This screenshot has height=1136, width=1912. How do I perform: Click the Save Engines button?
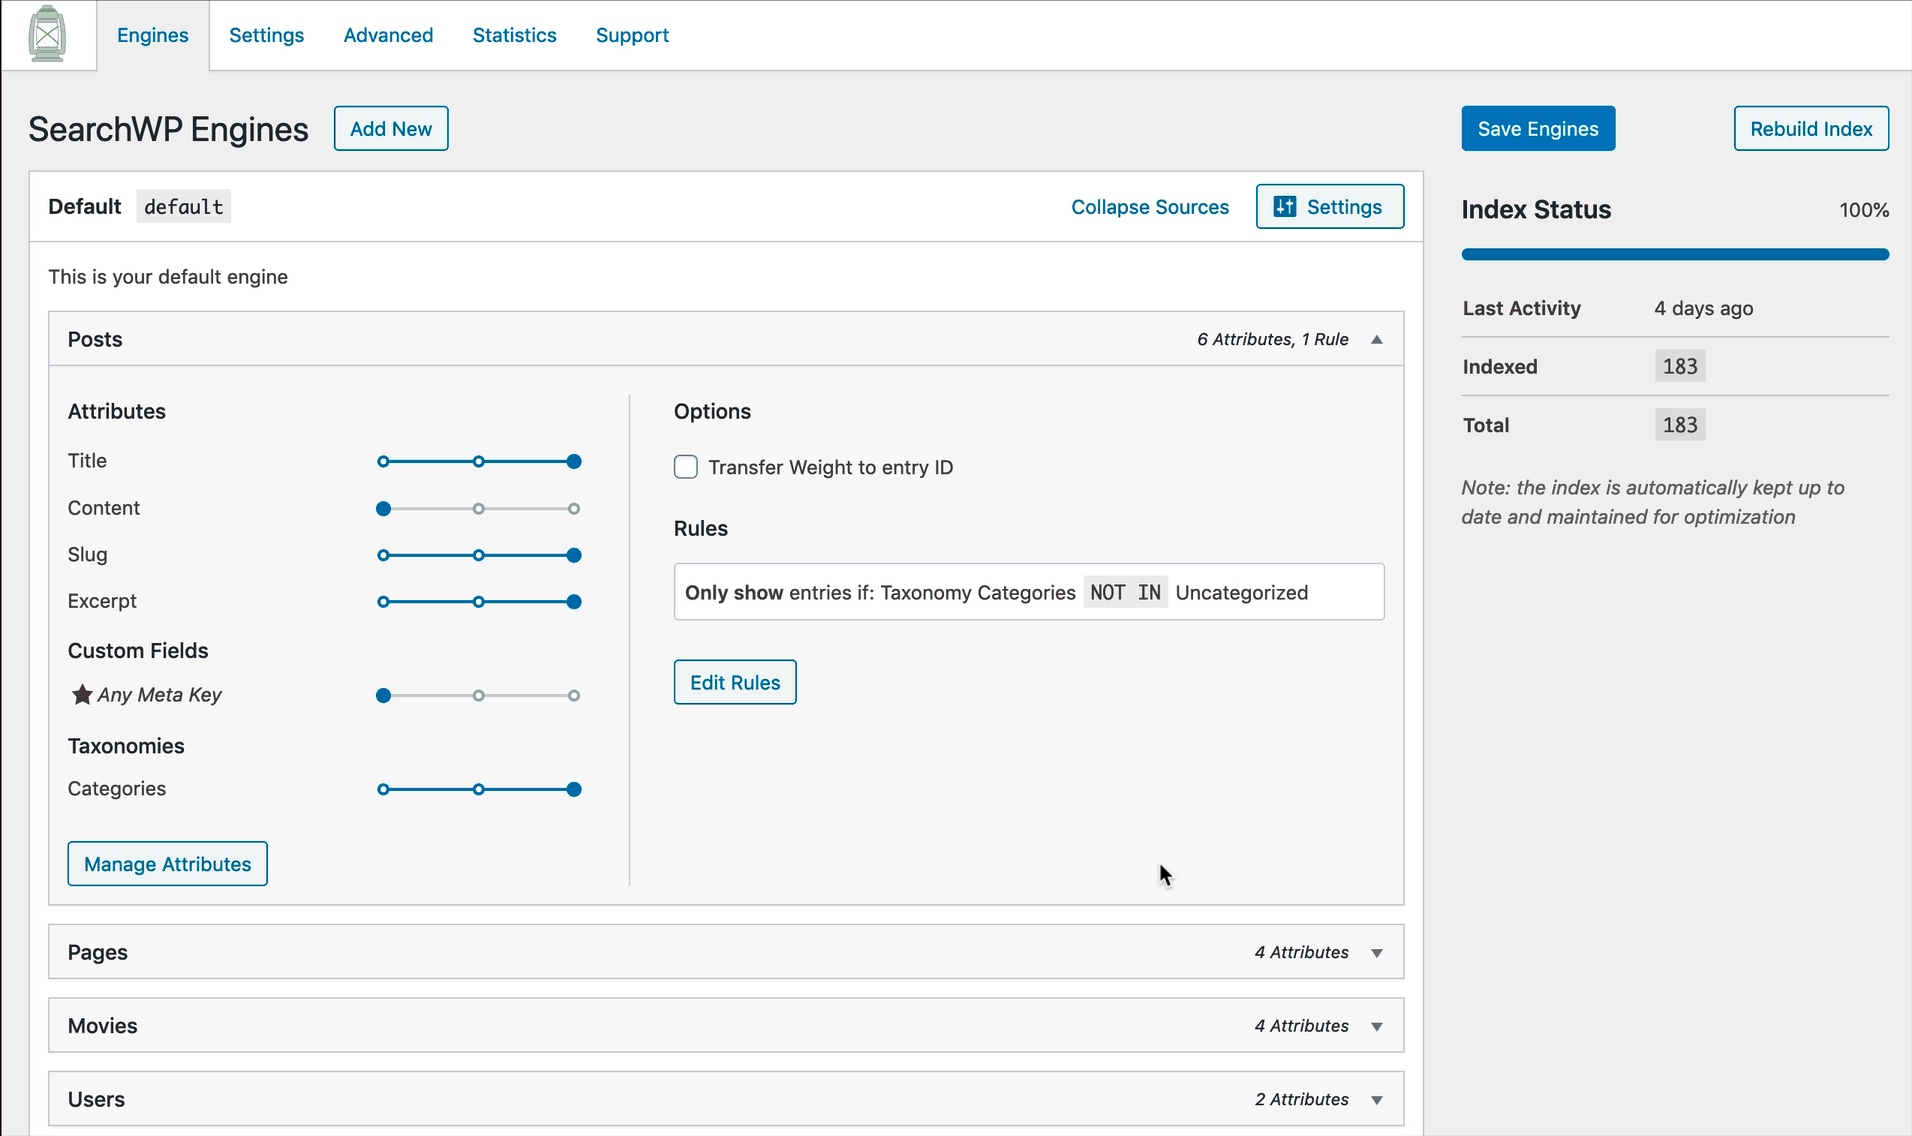point(1538,128)
